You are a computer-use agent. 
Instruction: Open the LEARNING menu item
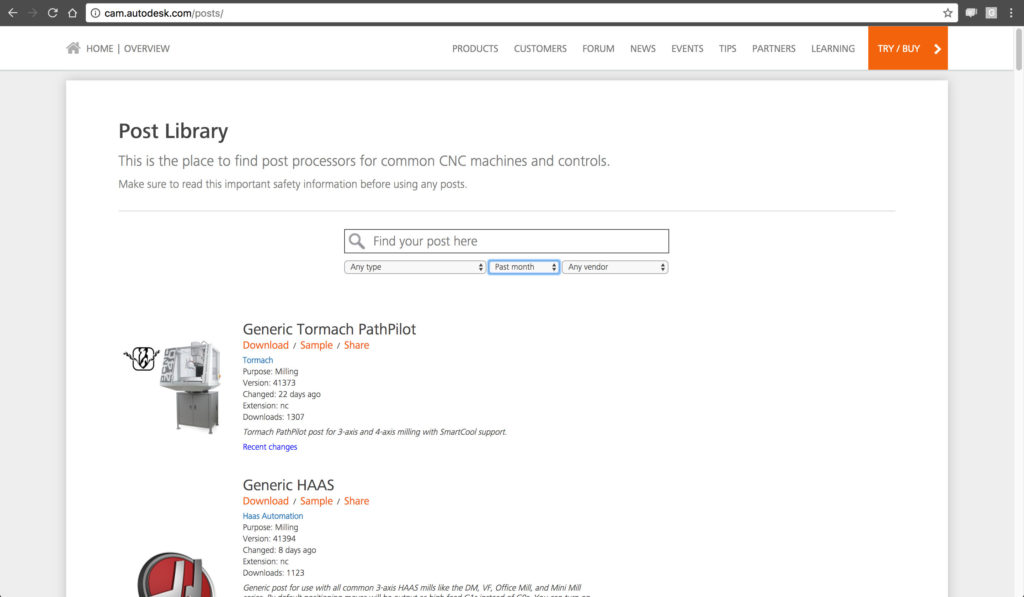click(833, 48)
